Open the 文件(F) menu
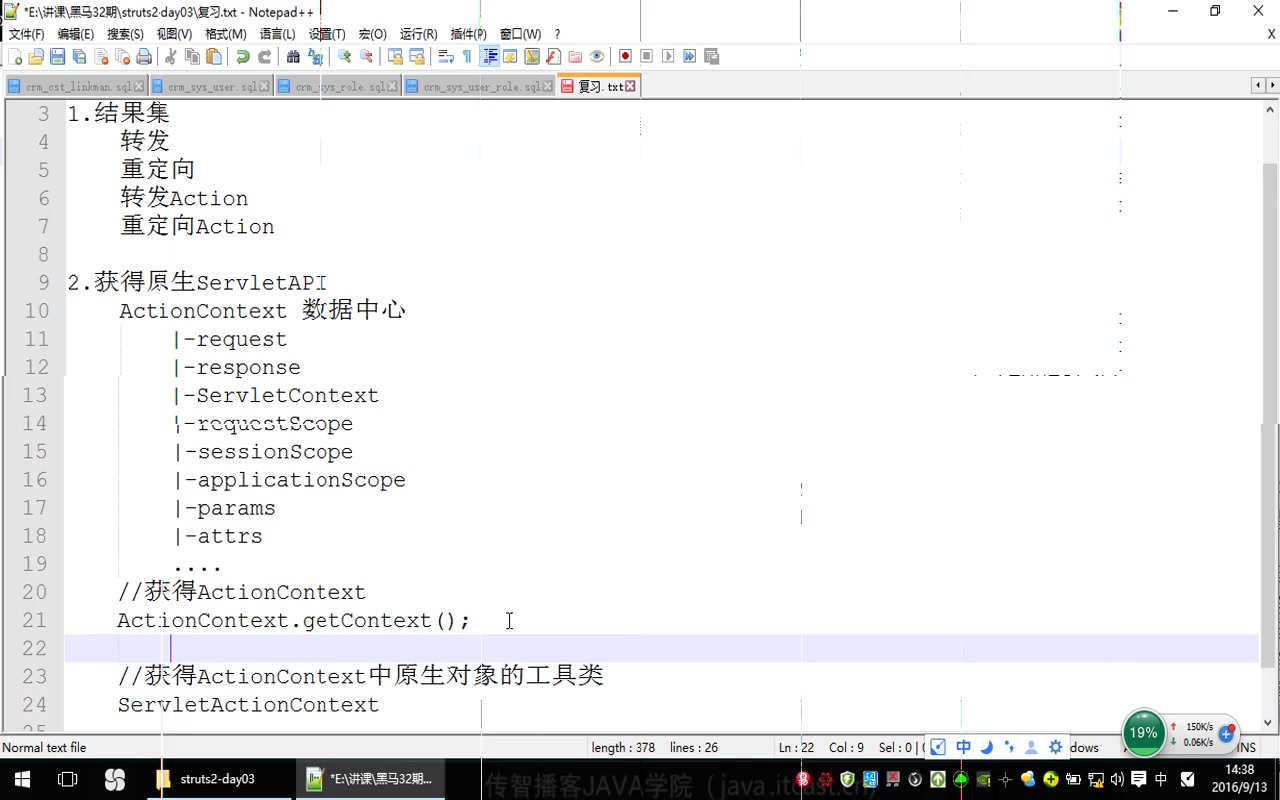Viewport: 1280px width, 800px height. tap(27, 34)
